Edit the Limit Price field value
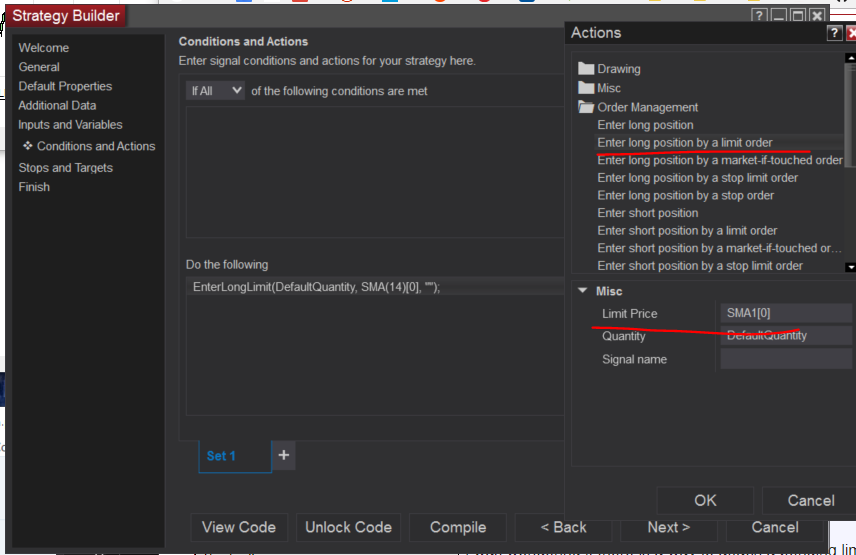The height and width of the screenshot is (555, 856). (786, 313)
